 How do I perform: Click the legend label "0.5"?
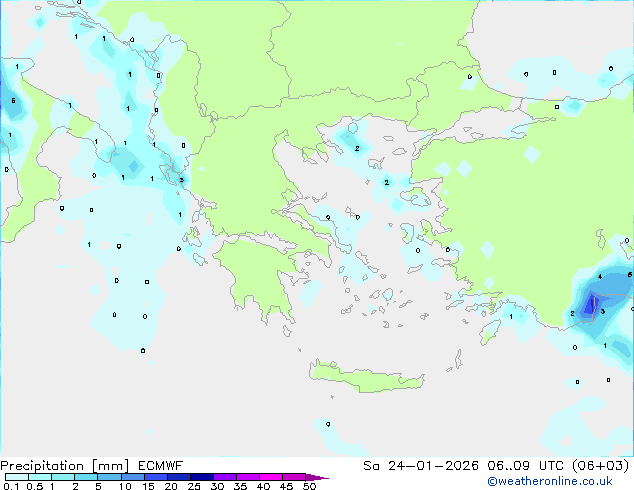[34, 486]
